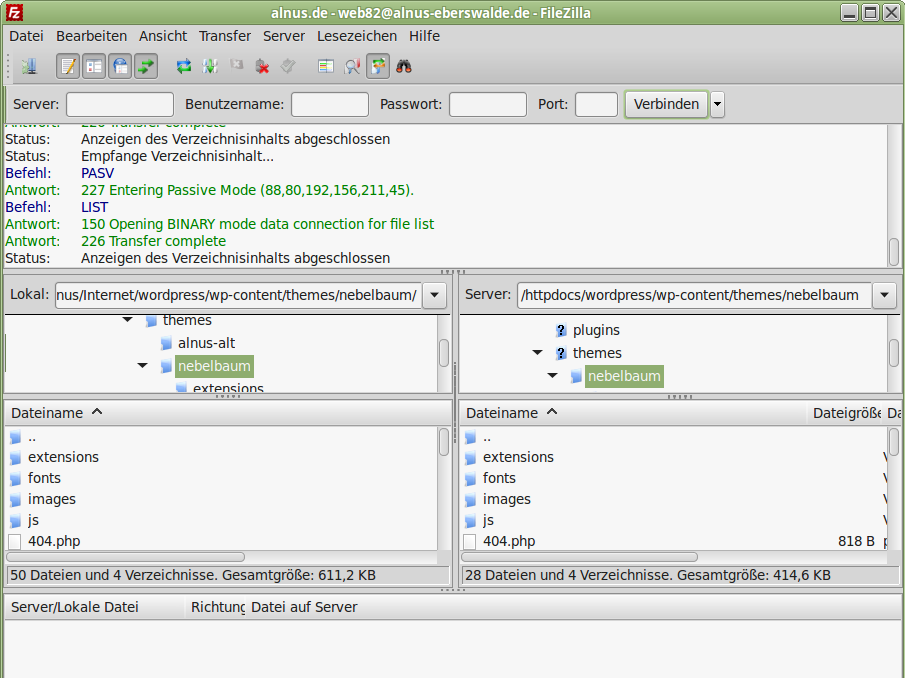Click the Server quickconnect input field
This screenshot has width=905, height=678.
120,104
